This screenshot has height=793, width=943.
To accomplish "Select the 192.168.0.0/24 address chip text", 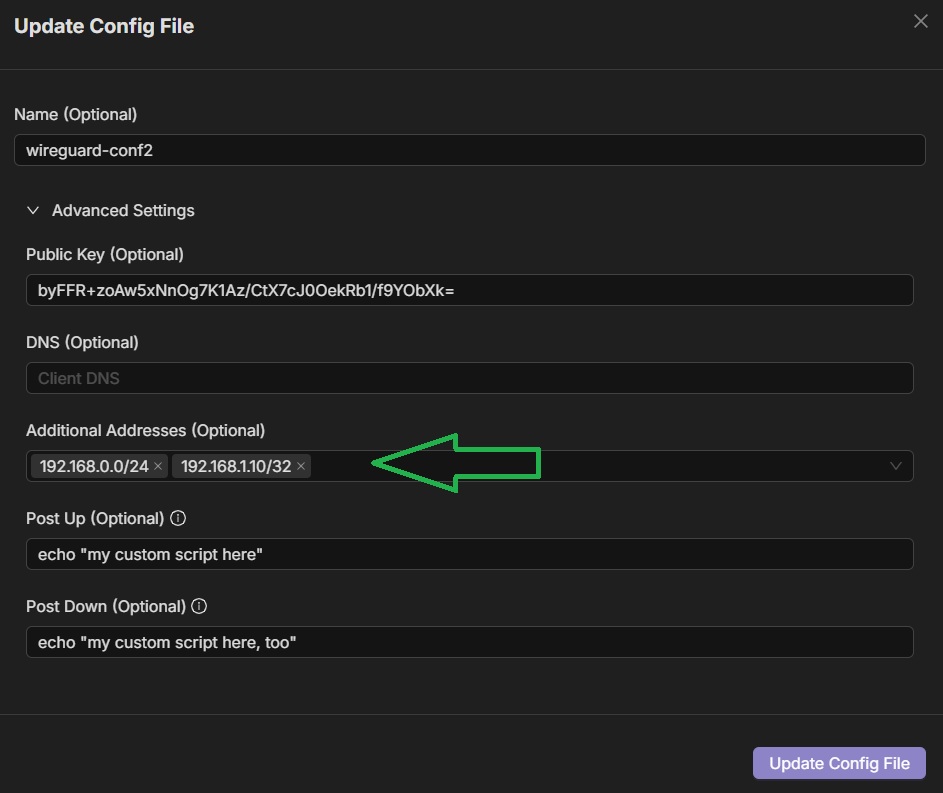I will (x=94, y=466).
